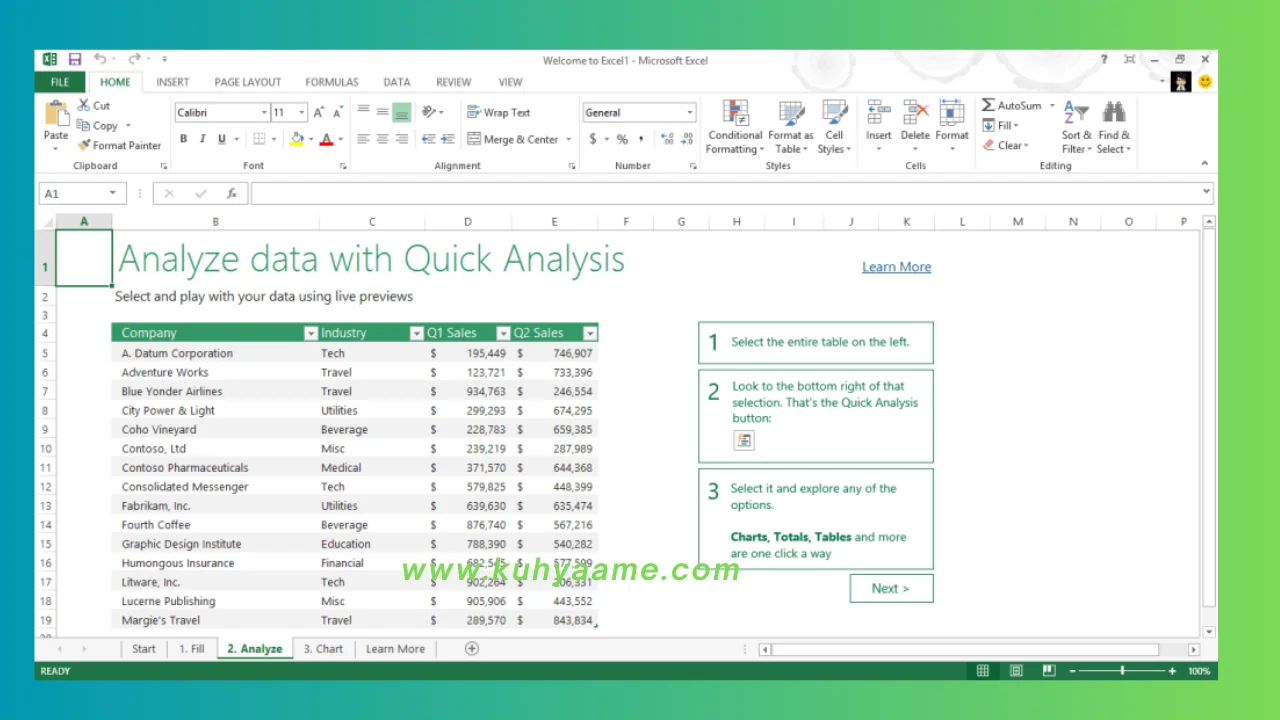The width and height of the screenshot is (1280, 720).
Task: Open Company column filter dropdown
Action: [x=310, y=333]
